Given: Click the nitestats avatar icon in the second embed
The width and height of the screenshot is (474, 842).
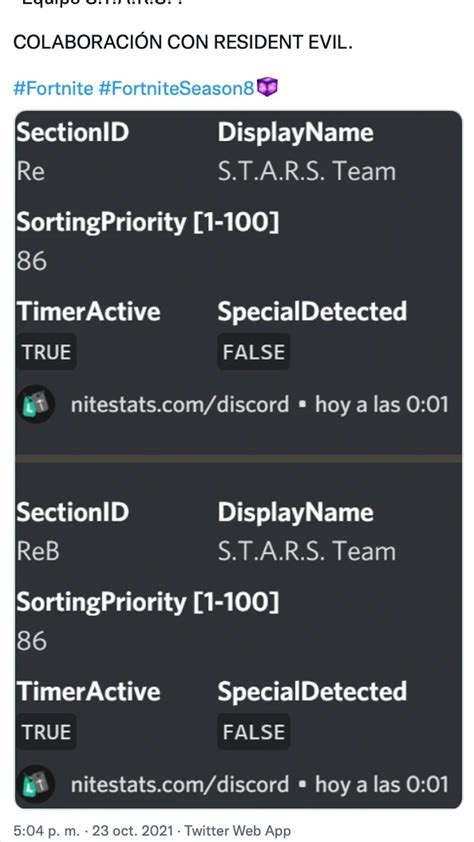Looking at the screenshot, I should tap(35, 785).
